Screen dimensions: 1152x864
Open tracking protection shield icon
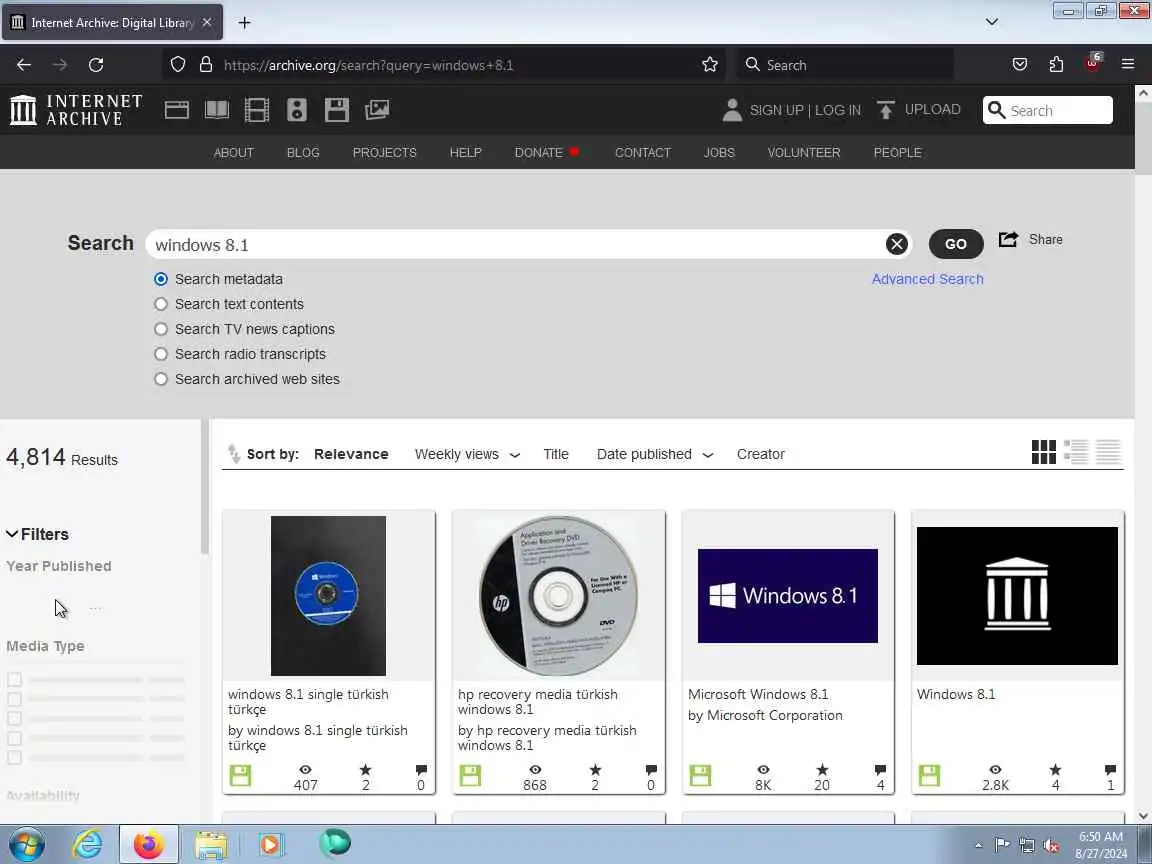tap(178, 65)
